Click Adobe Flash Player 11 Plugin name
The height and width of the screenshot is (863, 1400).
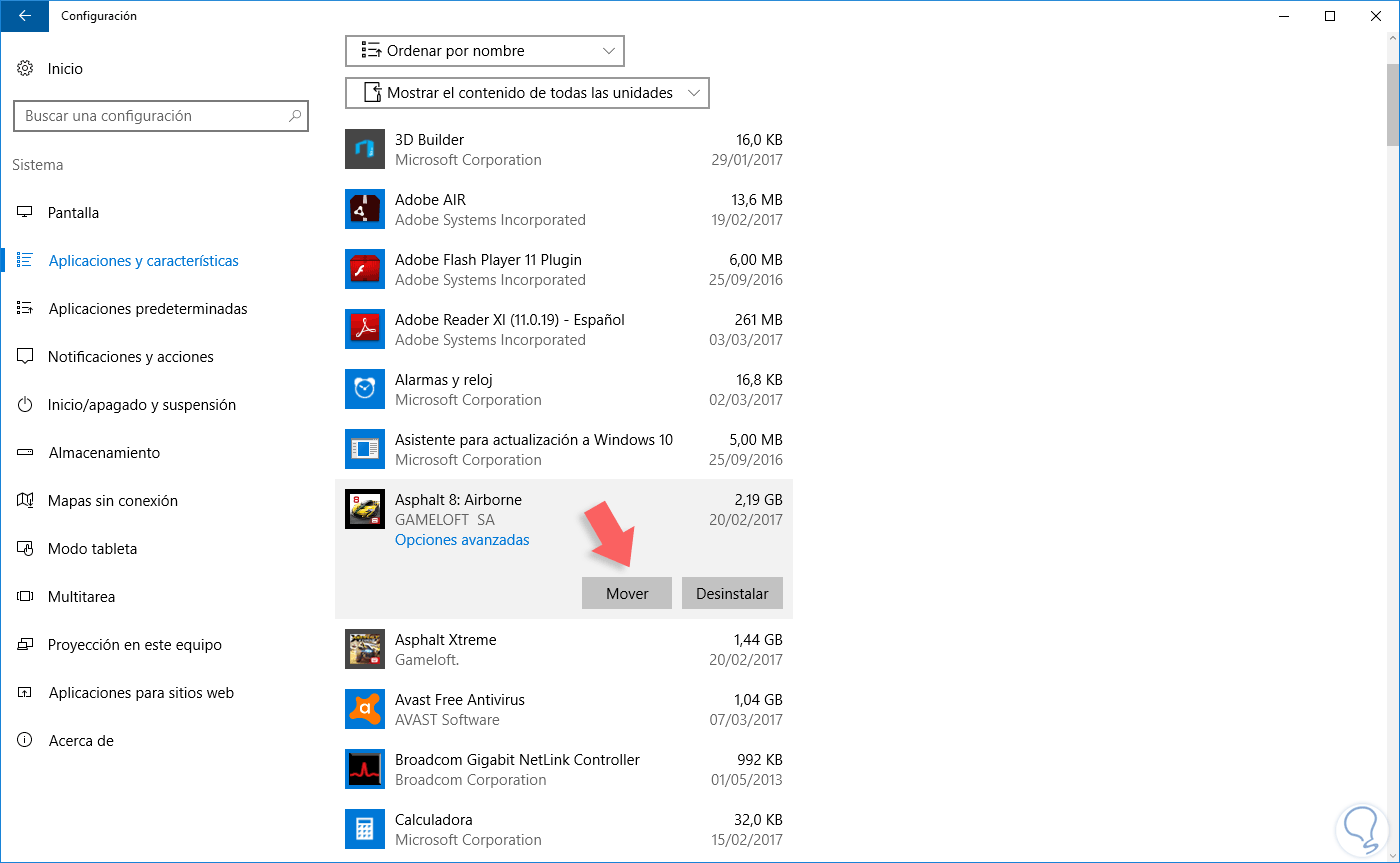point(488,260)
